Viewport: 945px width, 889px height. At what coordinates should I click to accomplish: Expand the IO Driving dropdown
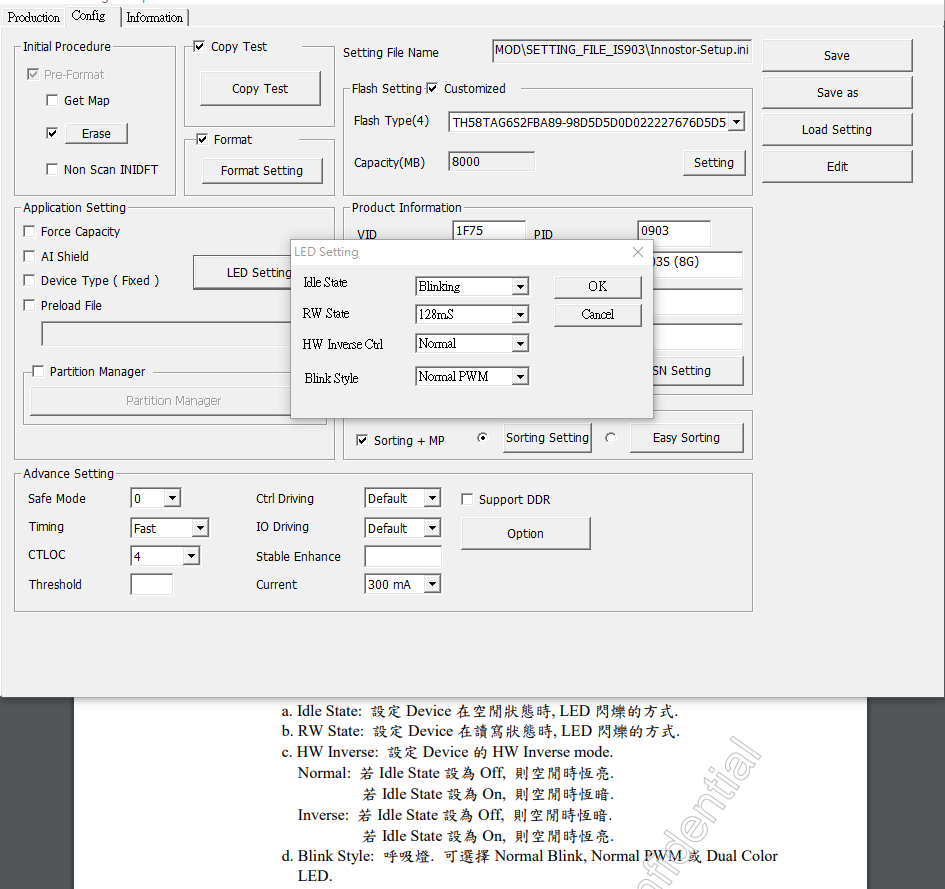point(432,528)
